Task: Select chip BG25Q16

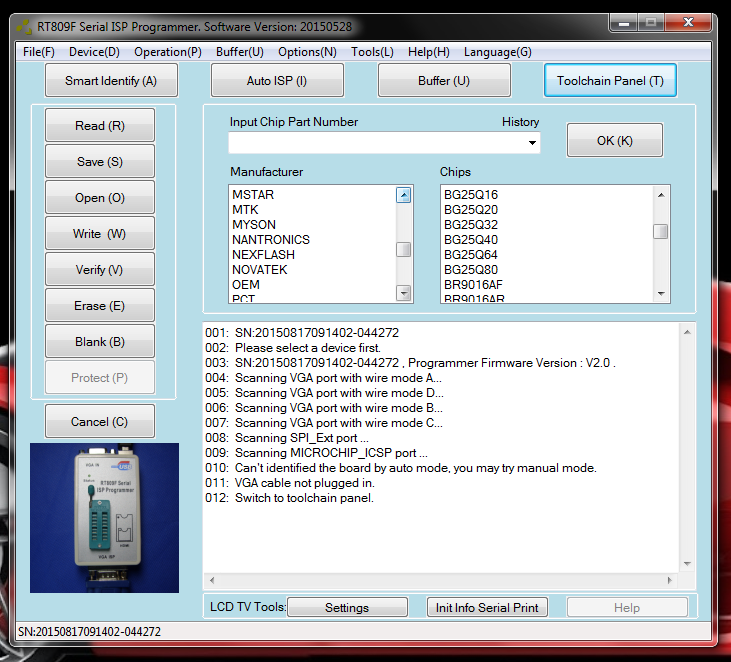Action: point(471,194)
